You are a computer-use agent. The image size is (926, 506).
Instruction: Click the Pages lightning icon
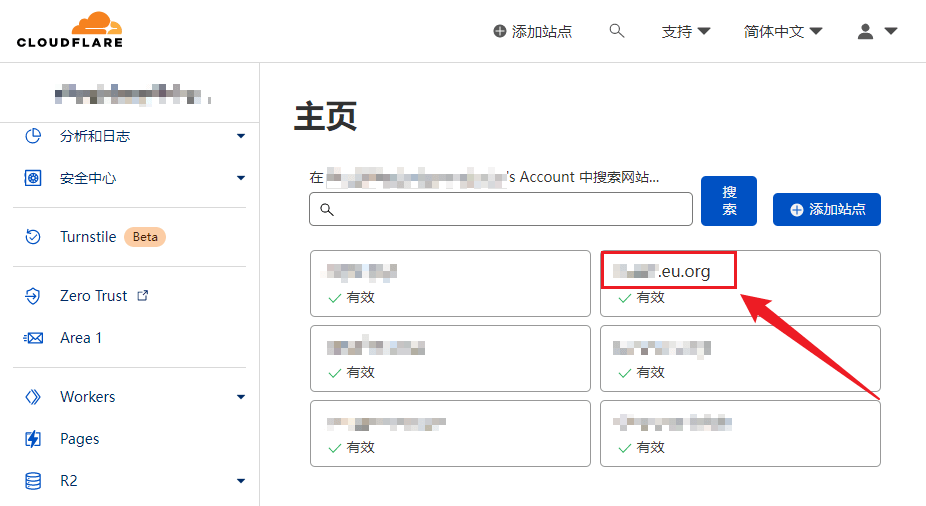coord(33,439)
